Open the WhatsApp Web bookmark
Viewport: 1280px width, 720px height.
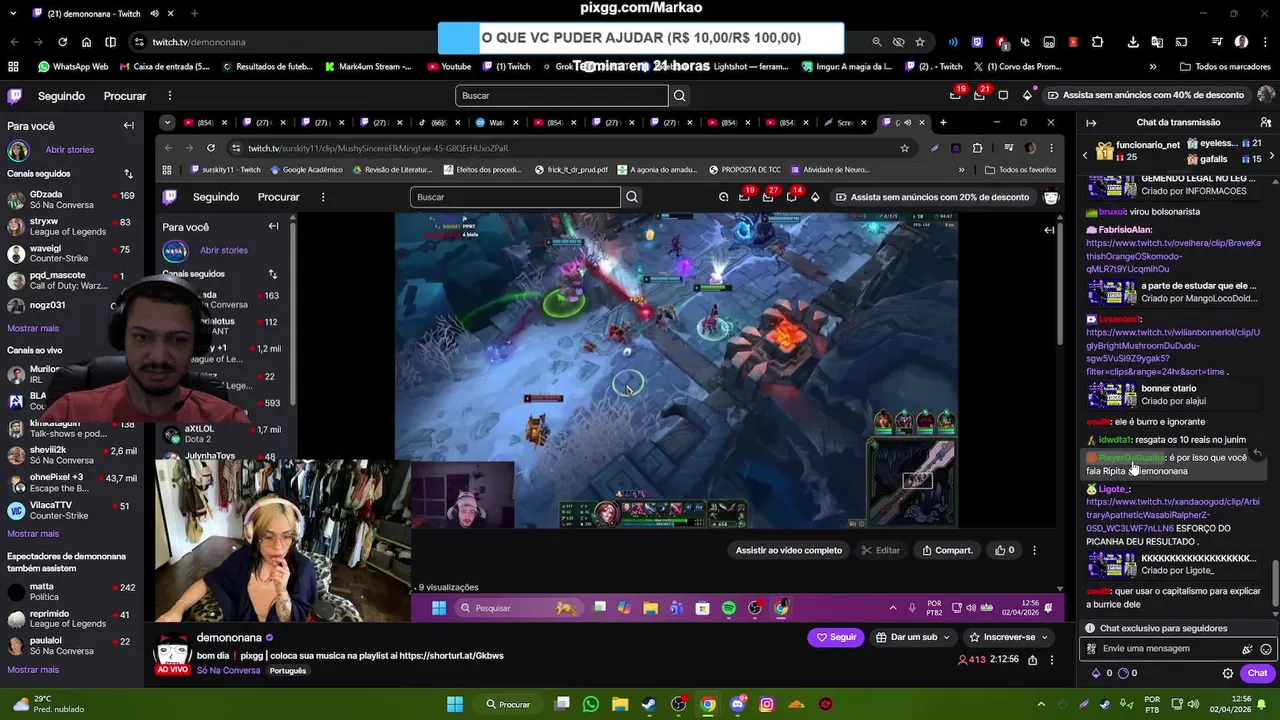pos(73,67)
